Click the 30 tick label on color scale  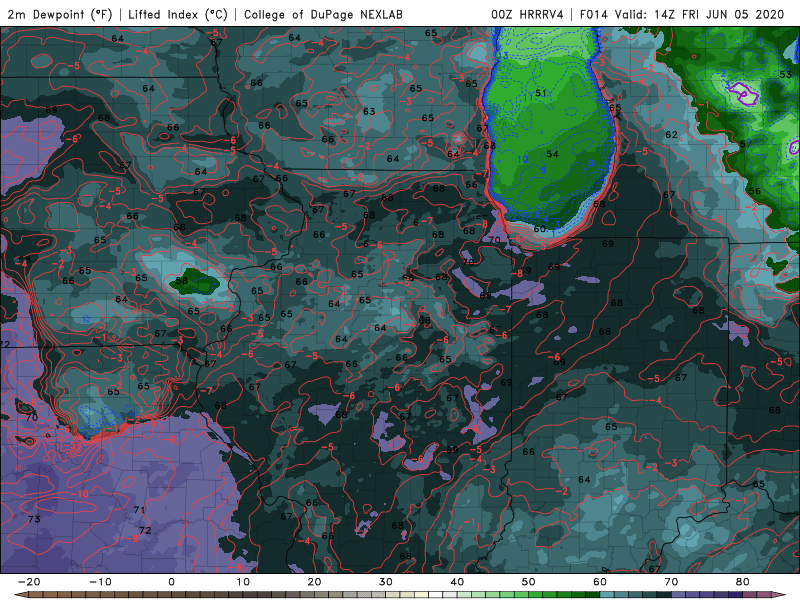386,582
